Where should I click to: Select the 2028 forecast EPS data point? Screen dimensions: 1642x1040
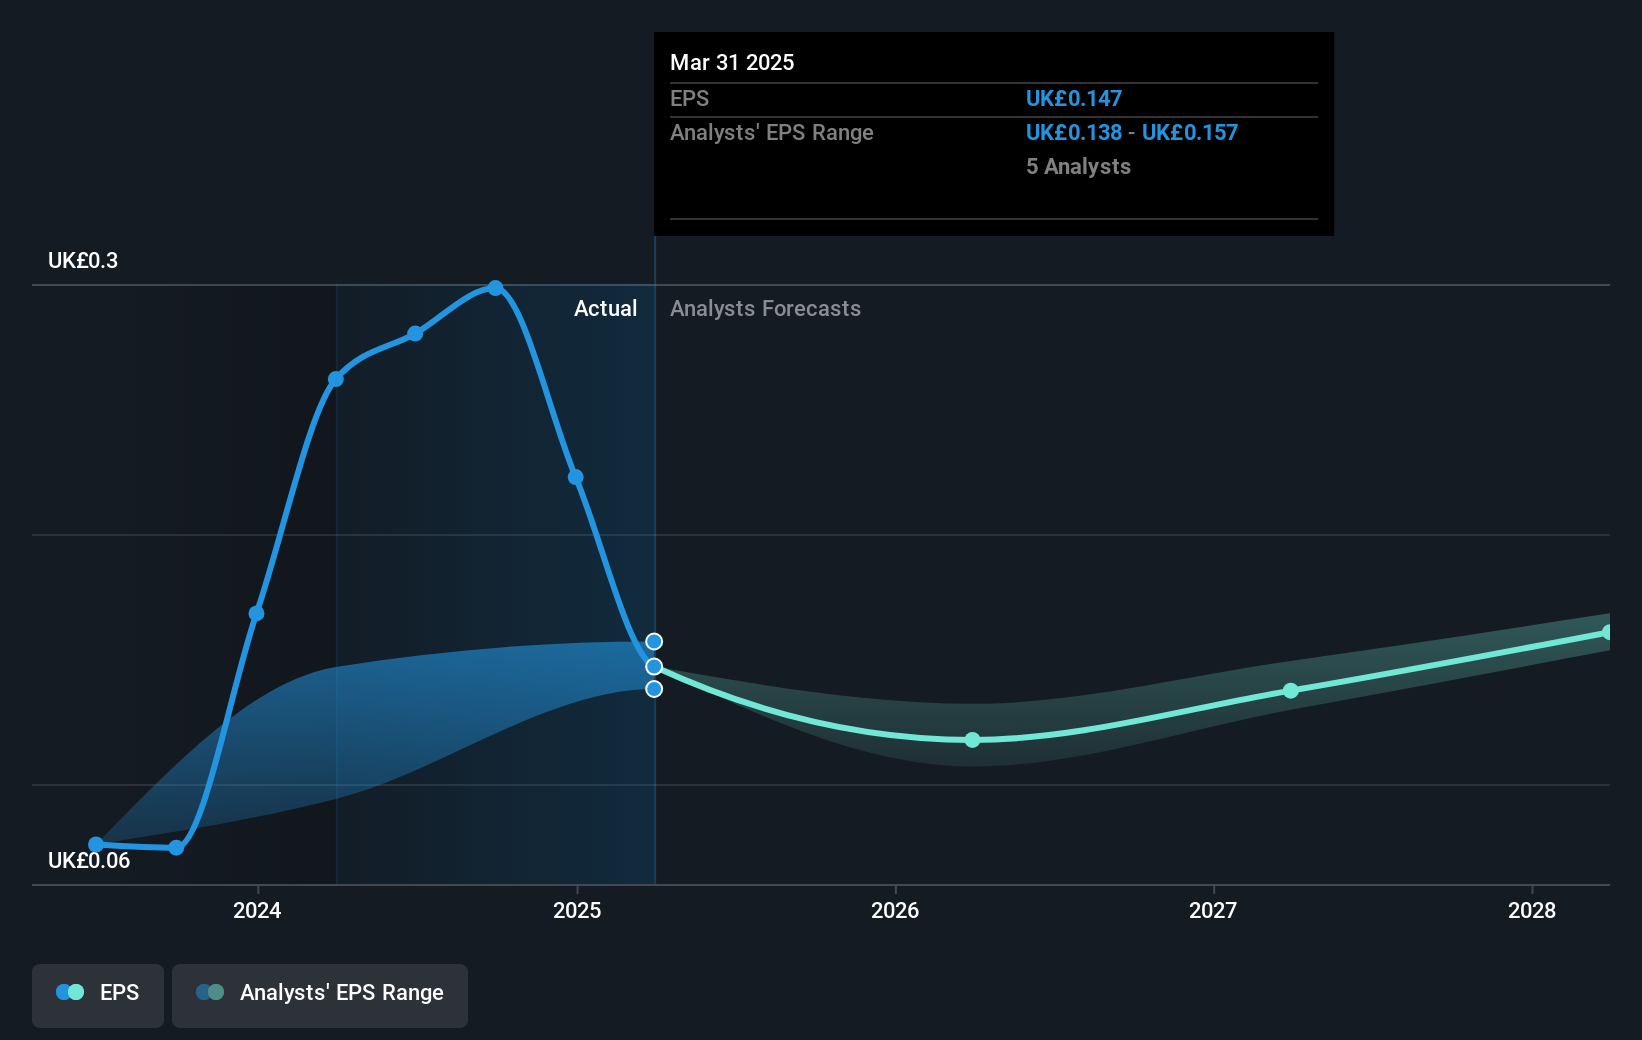click(x=1608, y=632)
